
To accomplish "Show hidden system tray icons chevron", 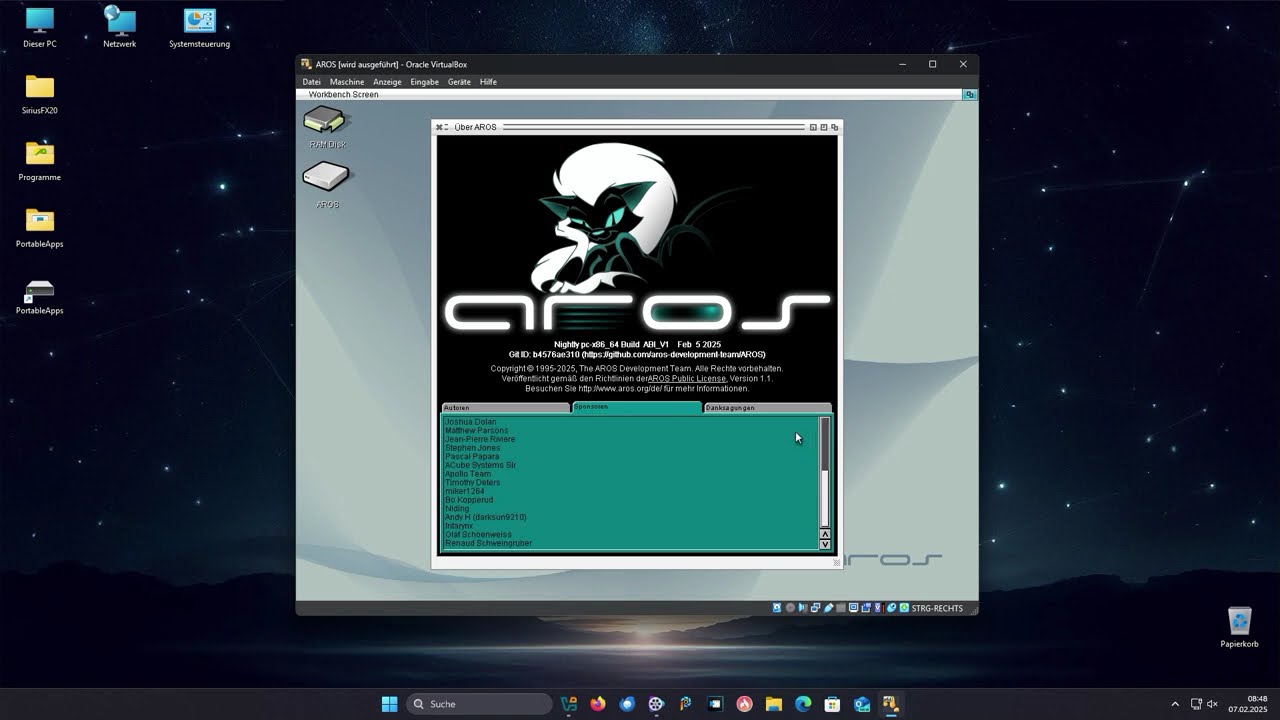I will (1175, 704).
